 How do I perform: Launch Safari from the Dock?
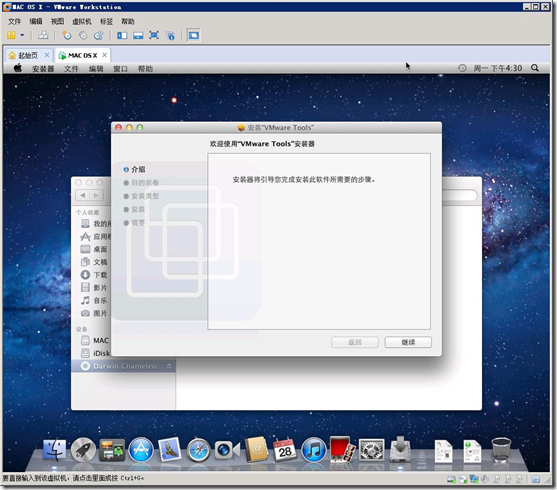tap(198, 450)
